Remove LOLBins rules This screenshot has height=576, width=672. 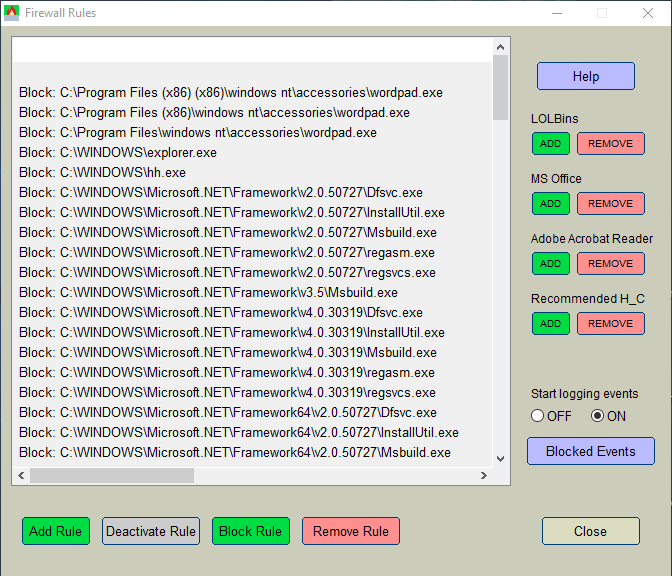pyautogui.click(x=610, y=144)
